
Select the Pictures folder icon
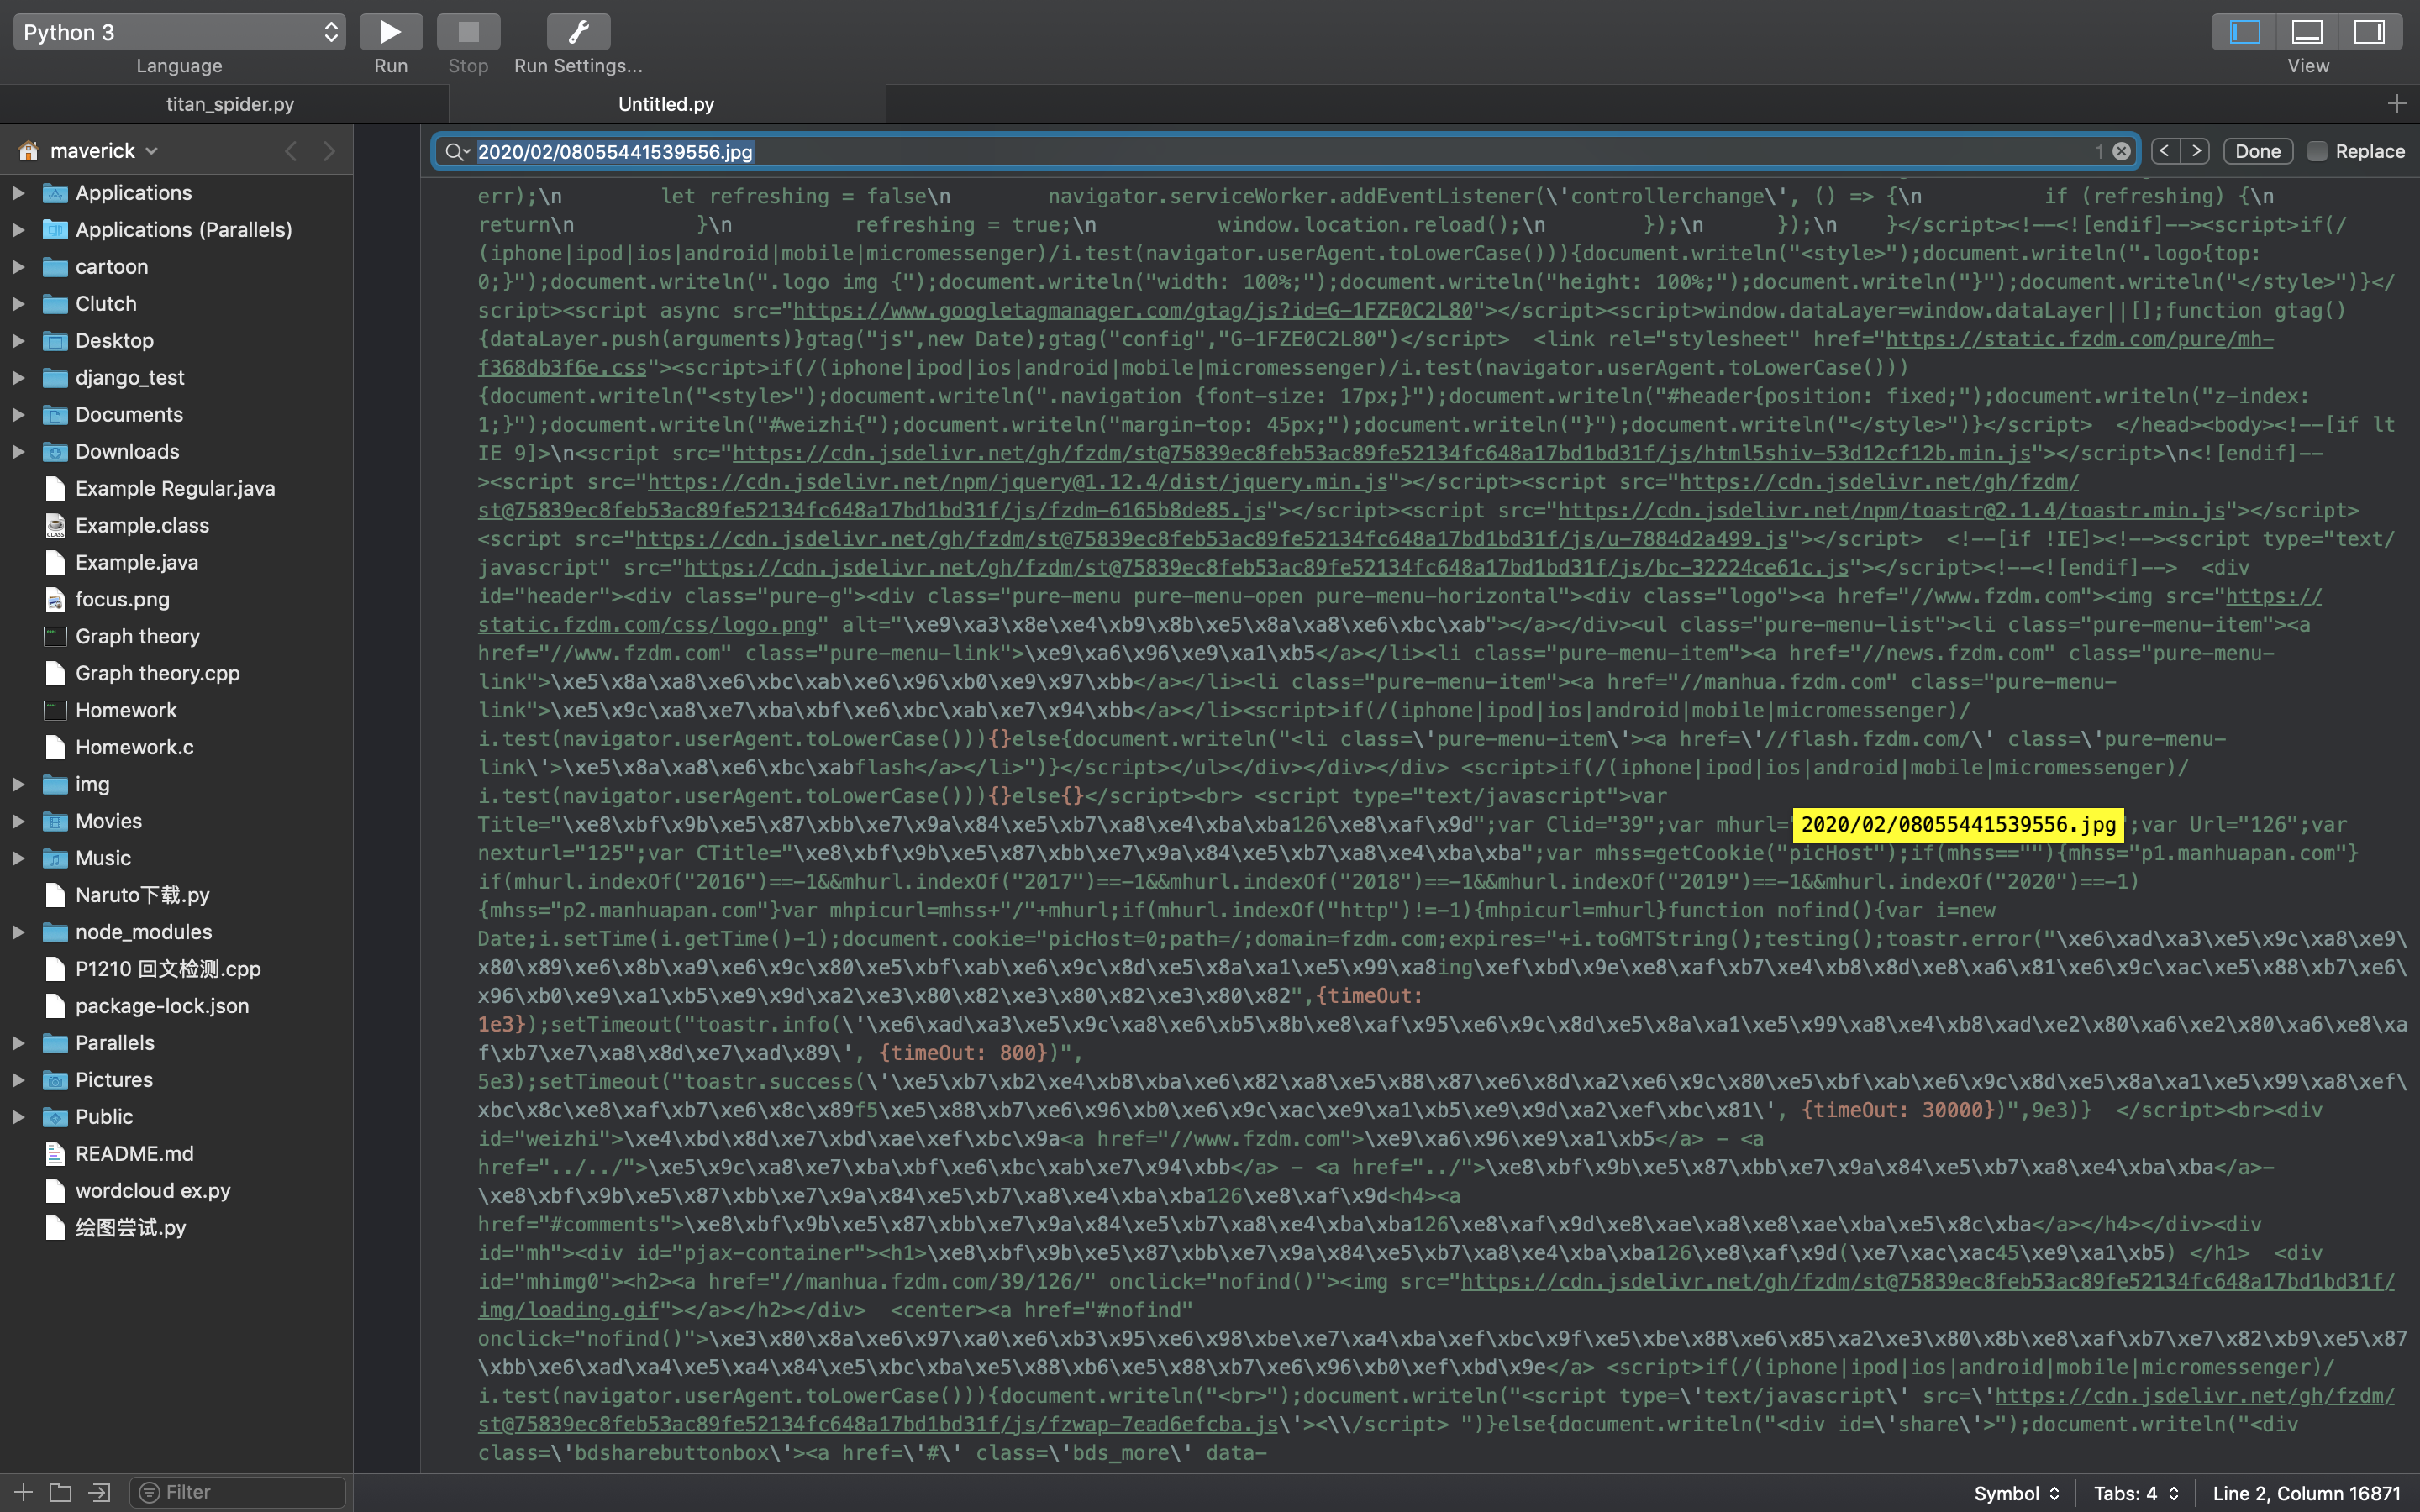click(56, 1081)
